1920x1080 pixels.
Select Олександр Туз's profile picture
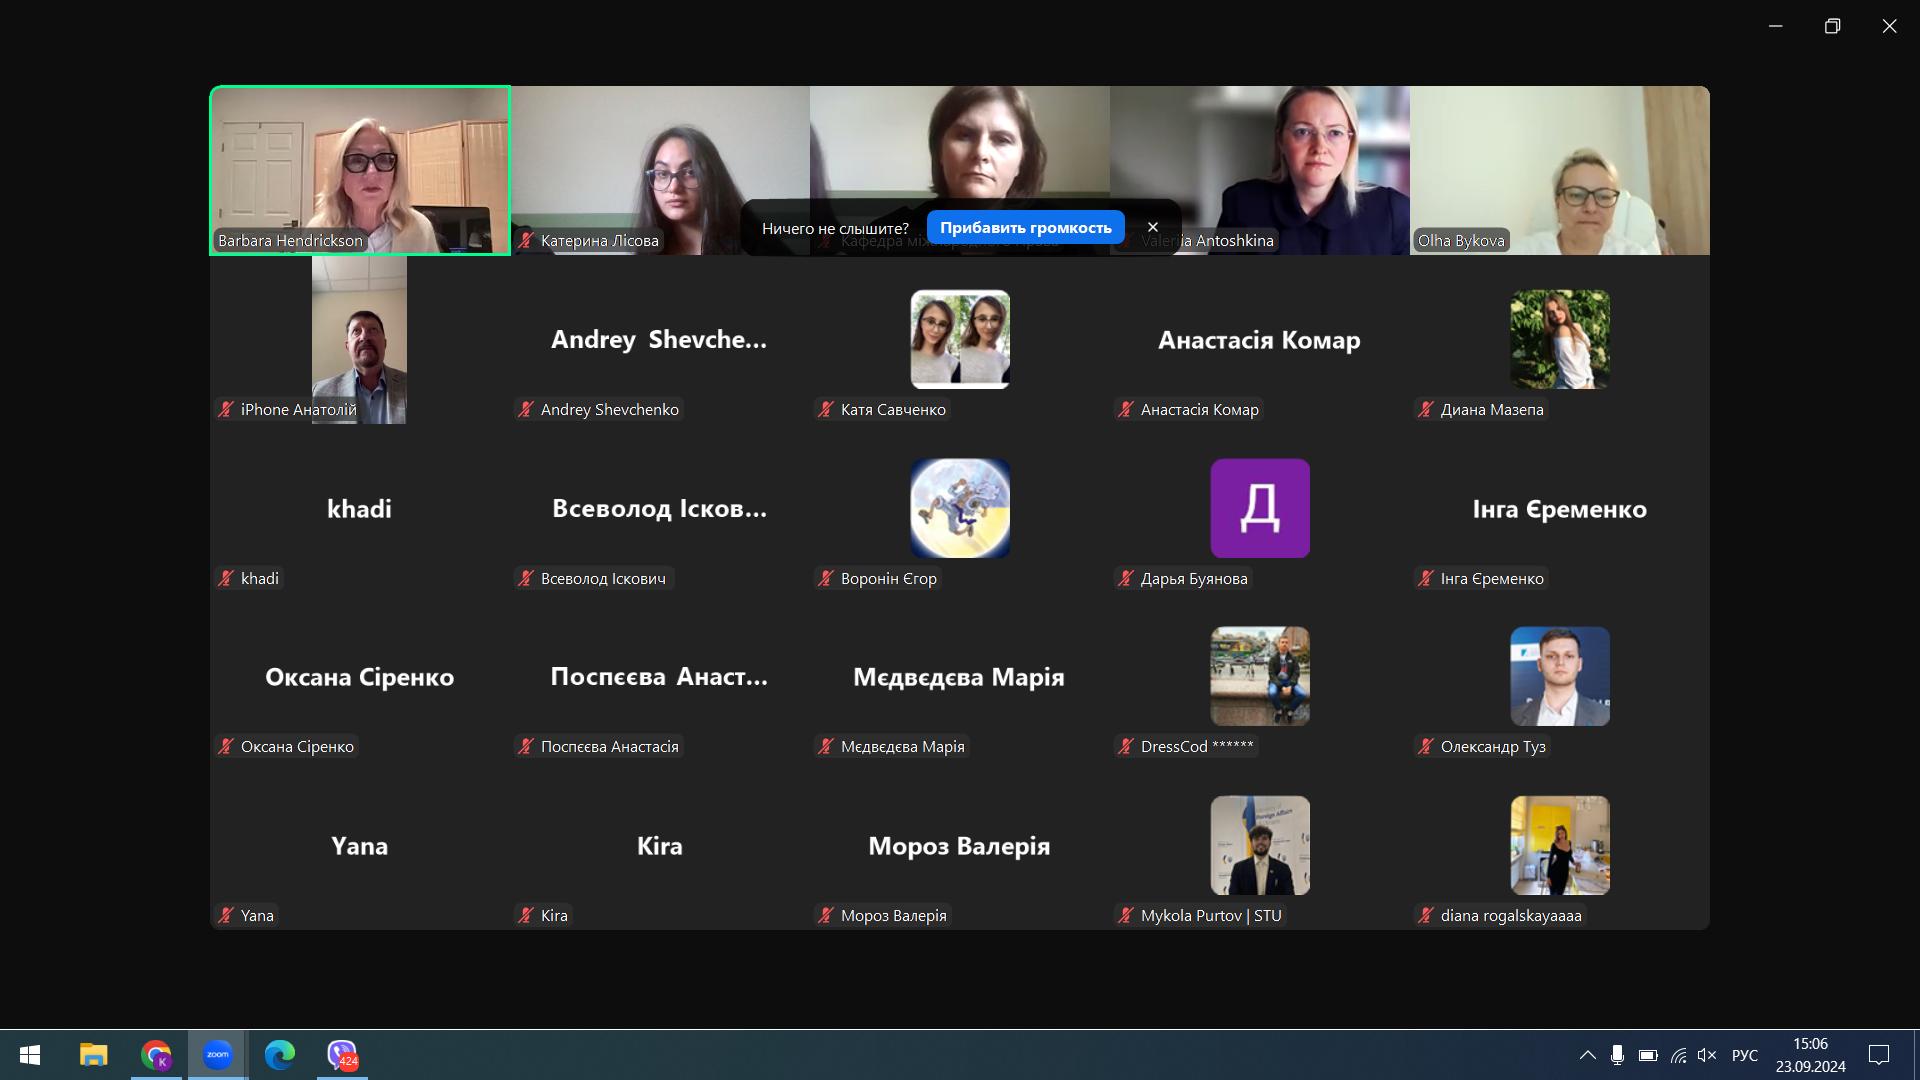[x=1560, y=676]
